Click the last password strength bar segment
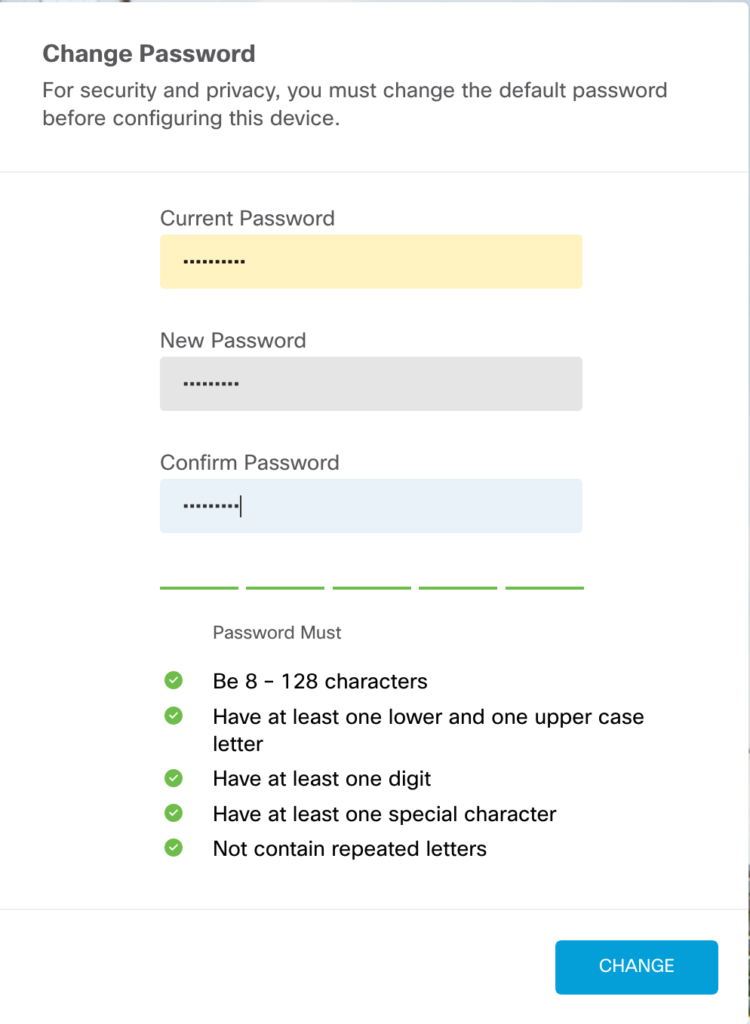Viewport: 750px width, 1024px height. coord(544,588)
